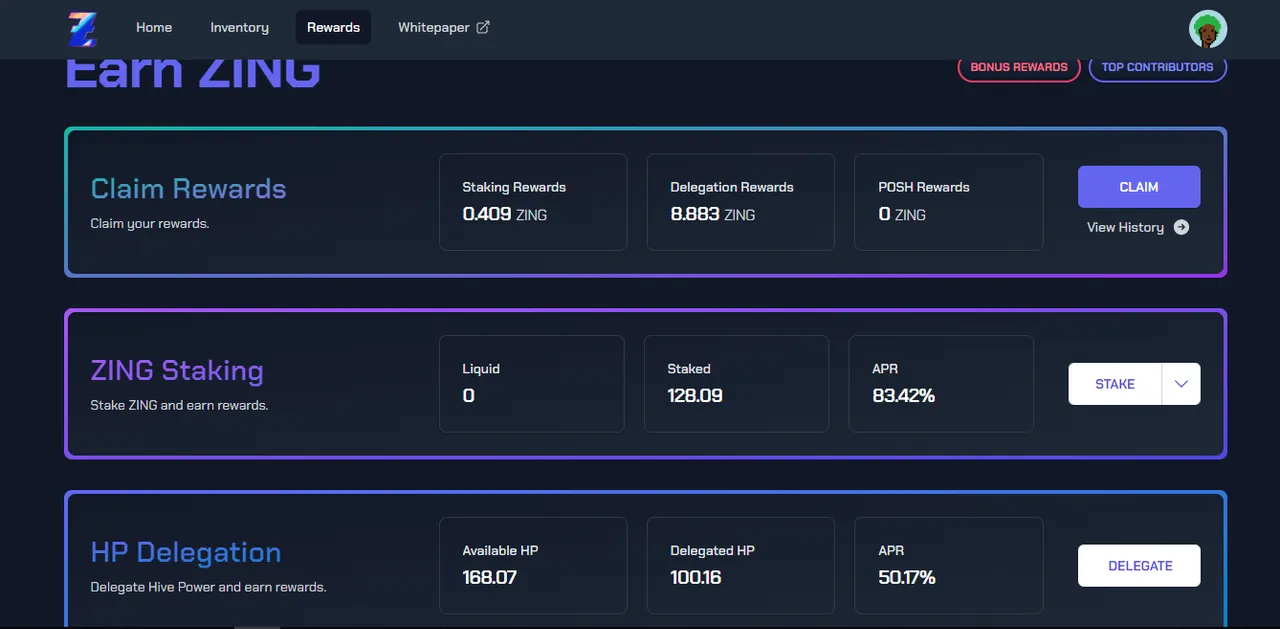Screen dimensions: 1280x629
Task: Select the Rewards nav tab
Action: point(333,27)
